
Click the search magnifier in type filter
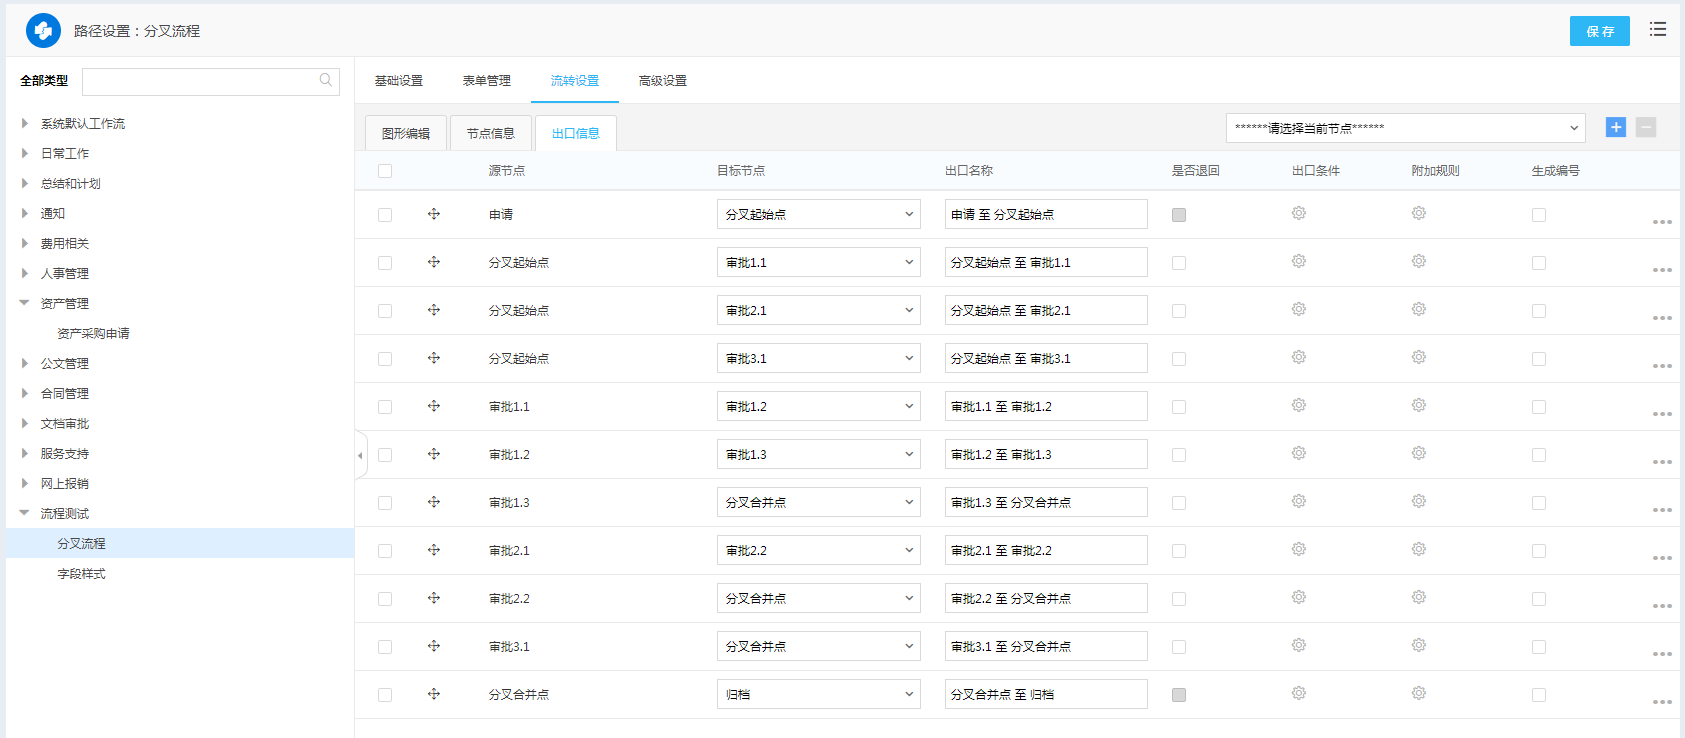(x=326, y=80)
